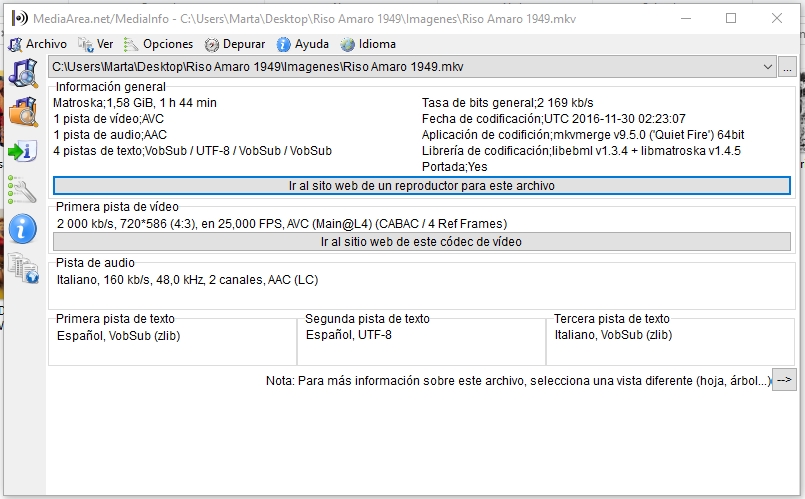Open preferences via wrench sidebar icon
Viewport: 805px width, 499px height.
22,189
